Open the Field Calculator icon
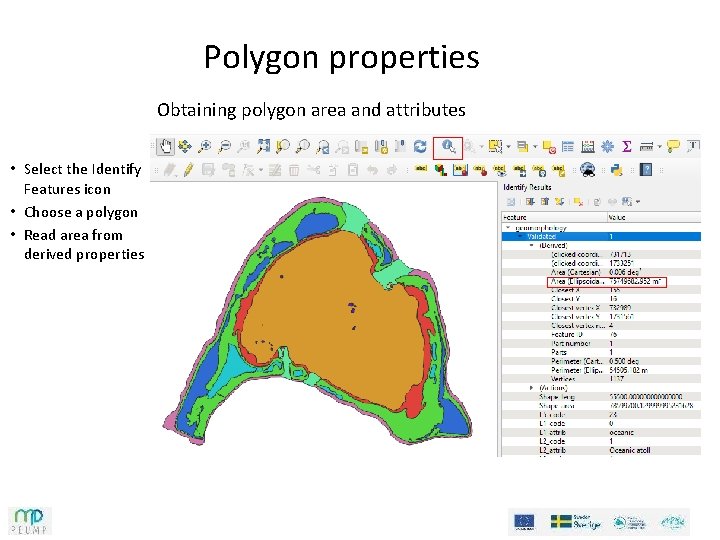The width and height of the screenshot is (720, 540). pyautogui.click(x=588, y=147)
